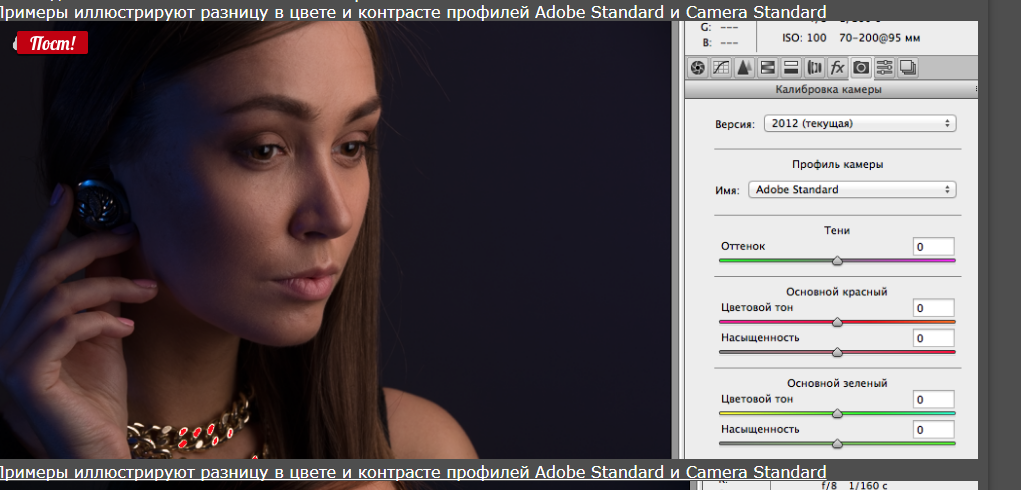Screen dimensions: 1021x490
Task: Expand the Версия dropdown showing 2012 (текущая)
Action: tap(859, 123)
